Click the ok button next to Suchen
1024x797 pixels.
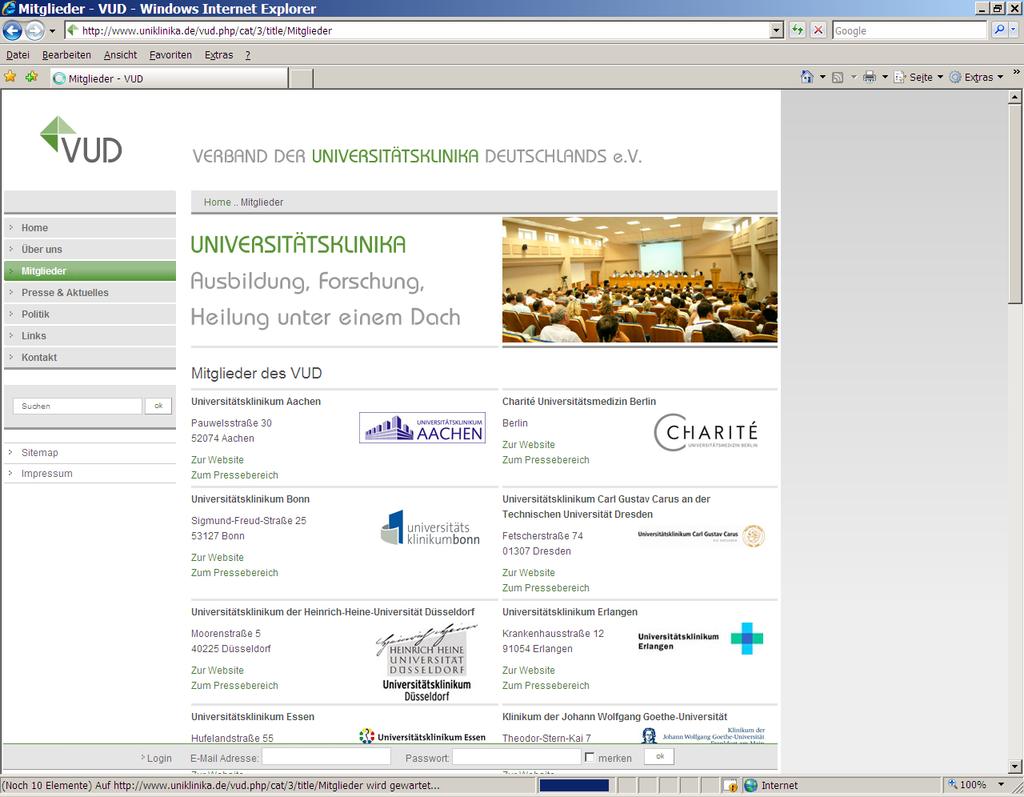coord(158,406)
